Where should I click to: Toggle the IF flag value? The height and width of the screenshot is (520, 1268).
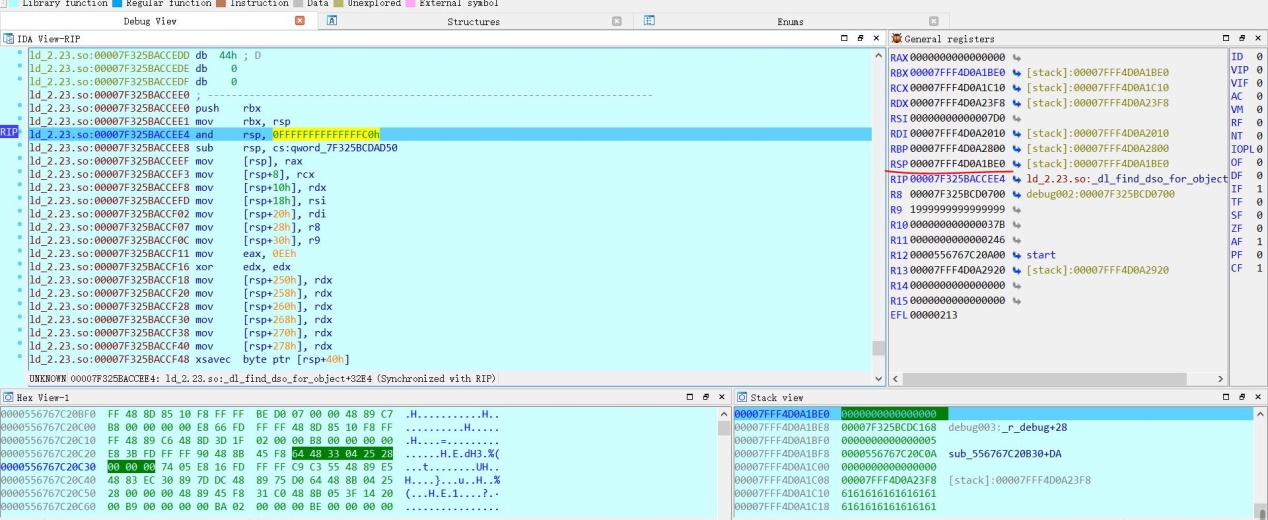click(1258, 189)
